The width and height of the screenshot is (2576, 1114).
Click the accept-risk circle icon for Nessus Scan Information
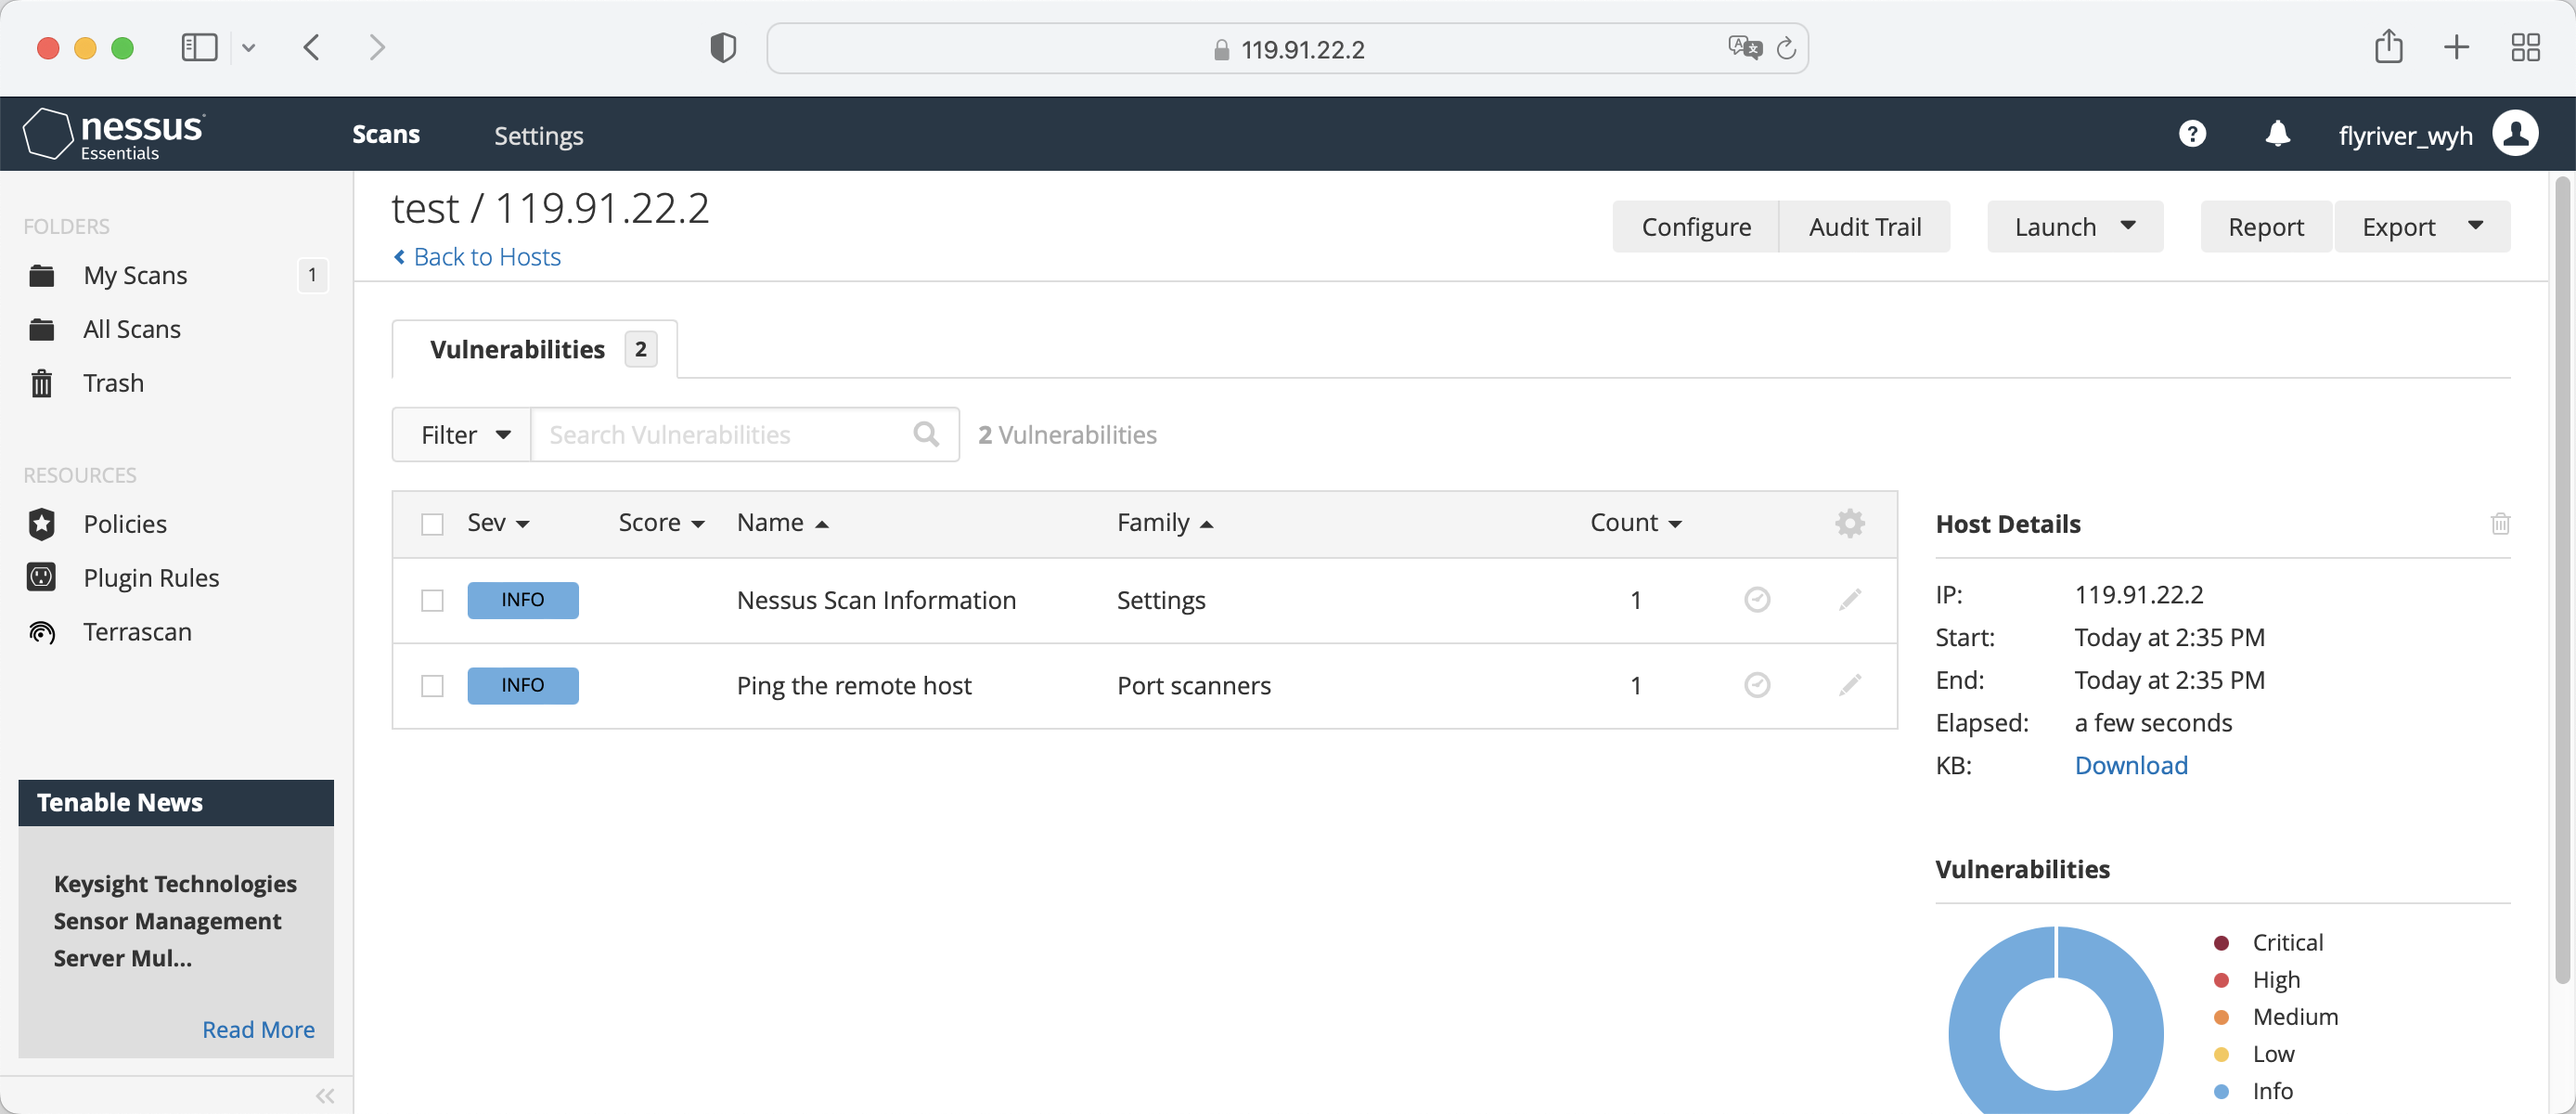(1757, 599)
